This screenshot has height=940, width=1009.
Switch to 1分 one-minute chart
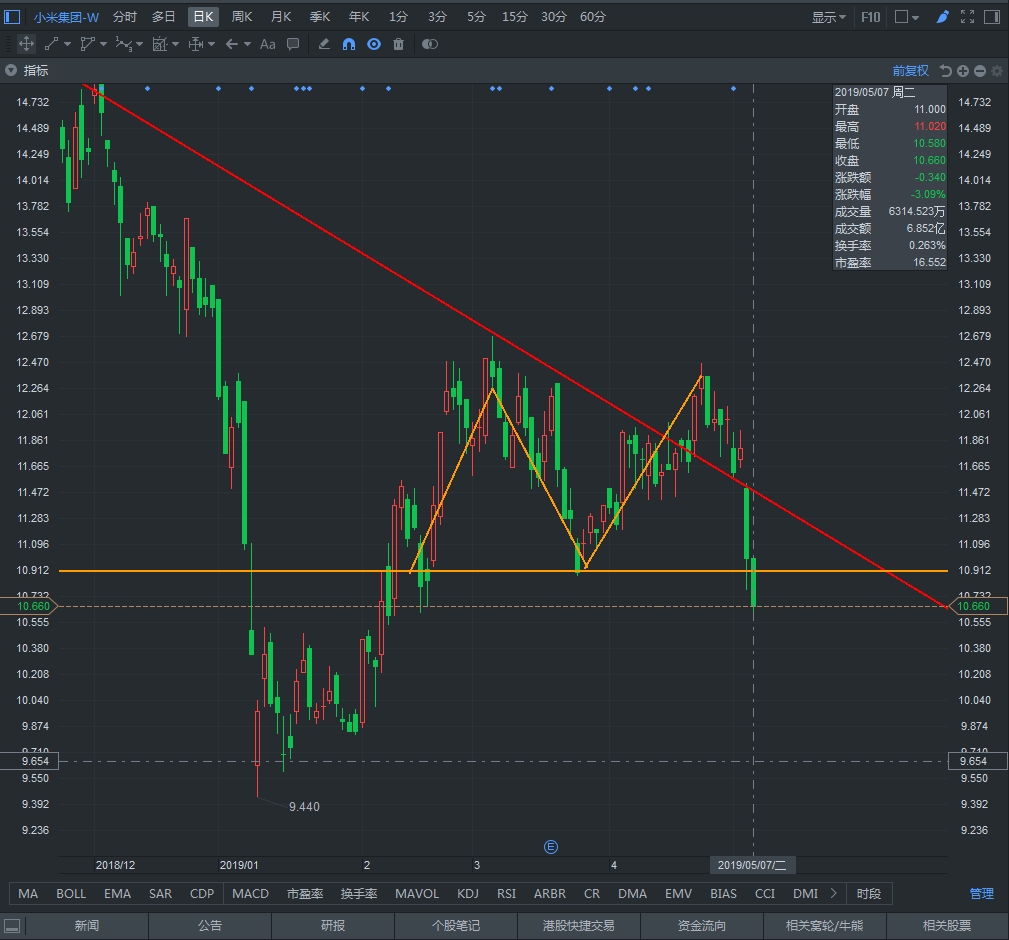(398, 17)
